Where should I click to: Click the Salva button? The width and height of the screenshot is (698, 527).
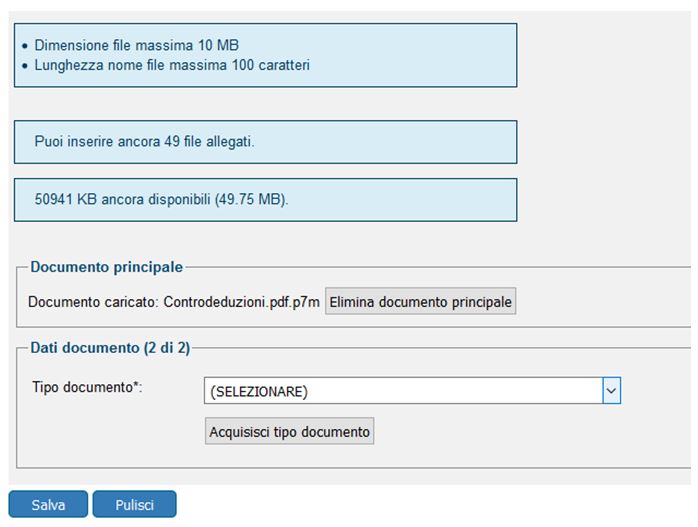pos(48,504)
